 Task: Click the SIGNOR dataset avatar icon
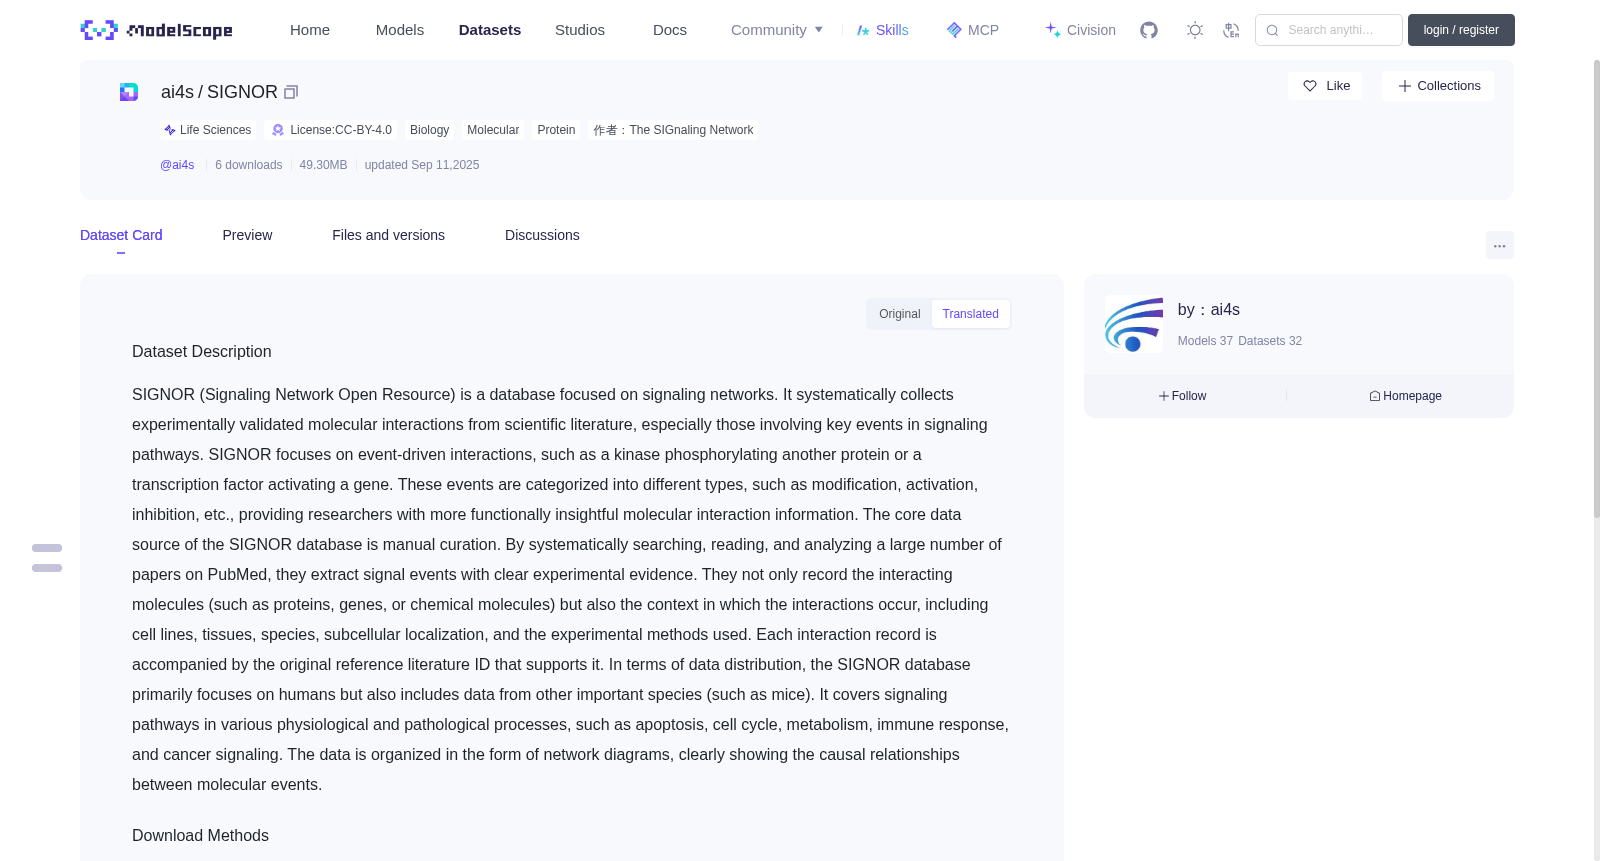click(129, 92)
